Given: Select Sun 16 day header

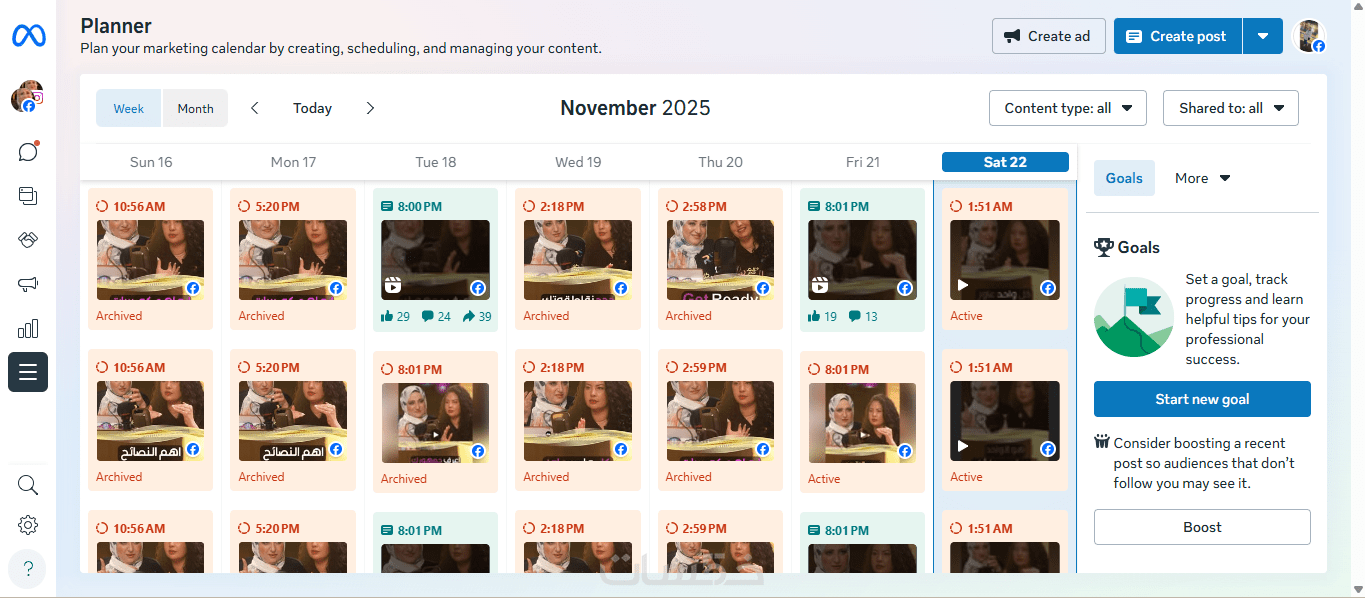Looking at the screenshot, I should (151, 162).
